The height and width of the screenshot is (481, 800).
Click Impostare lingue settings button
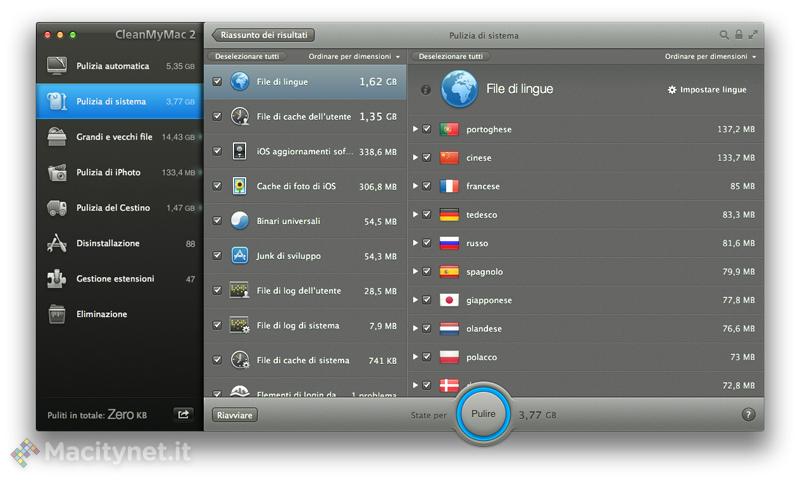pyautogui.click(x=707, y=90)
